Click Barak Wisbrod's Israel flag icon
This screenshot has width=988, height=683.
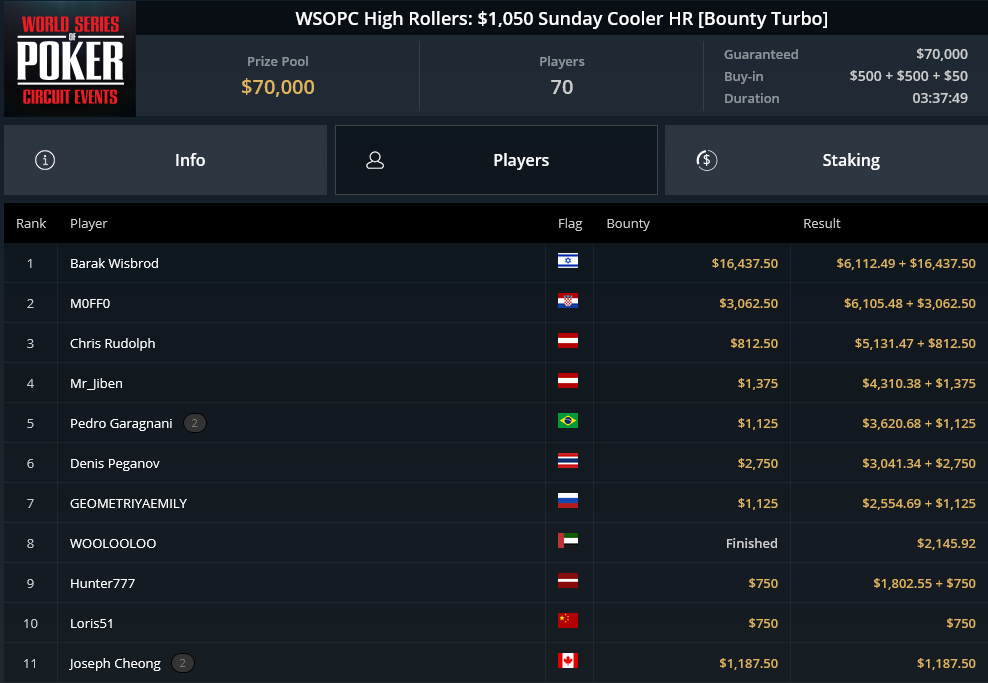(568, 261)
